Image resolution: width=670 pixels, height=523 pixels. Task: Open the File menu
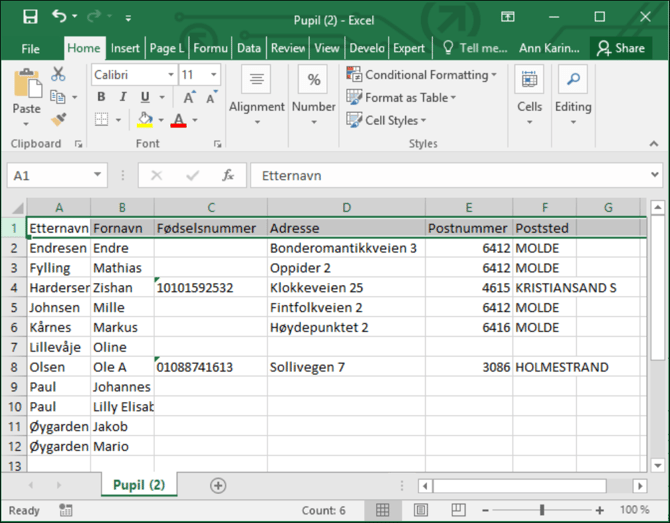tap(30, 48)
